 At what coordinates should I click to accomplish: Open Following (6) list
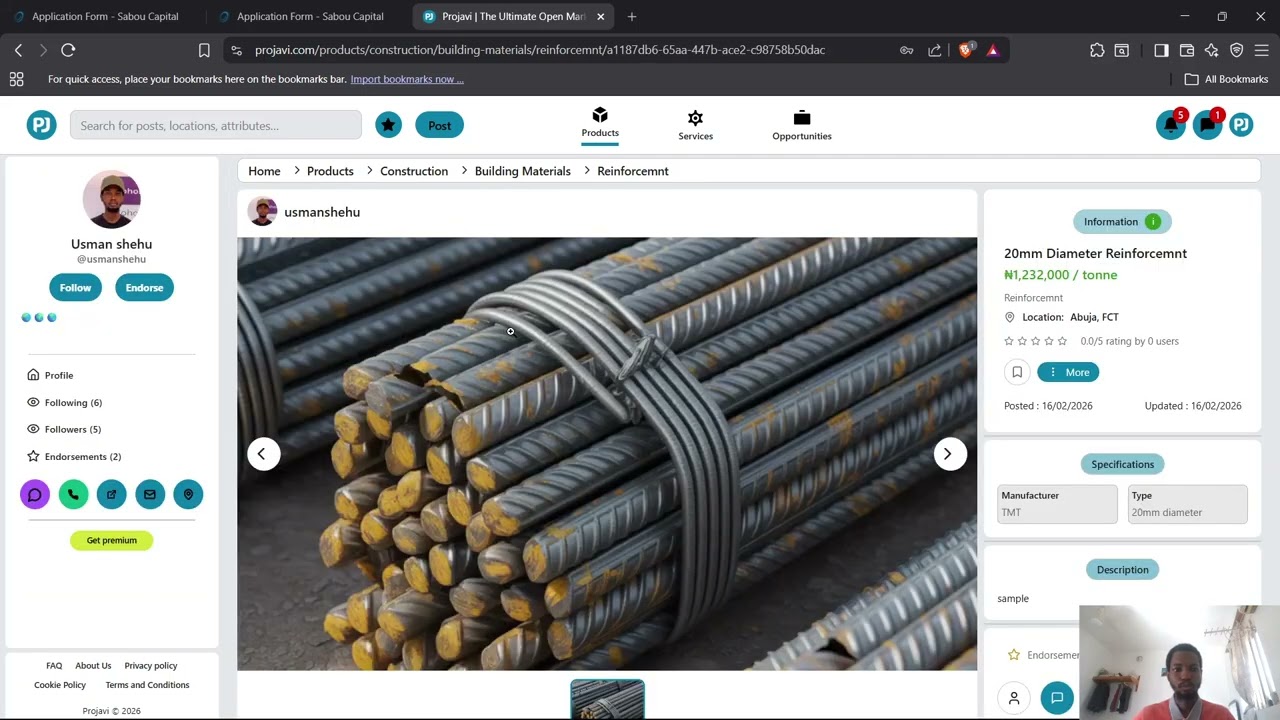64,402
